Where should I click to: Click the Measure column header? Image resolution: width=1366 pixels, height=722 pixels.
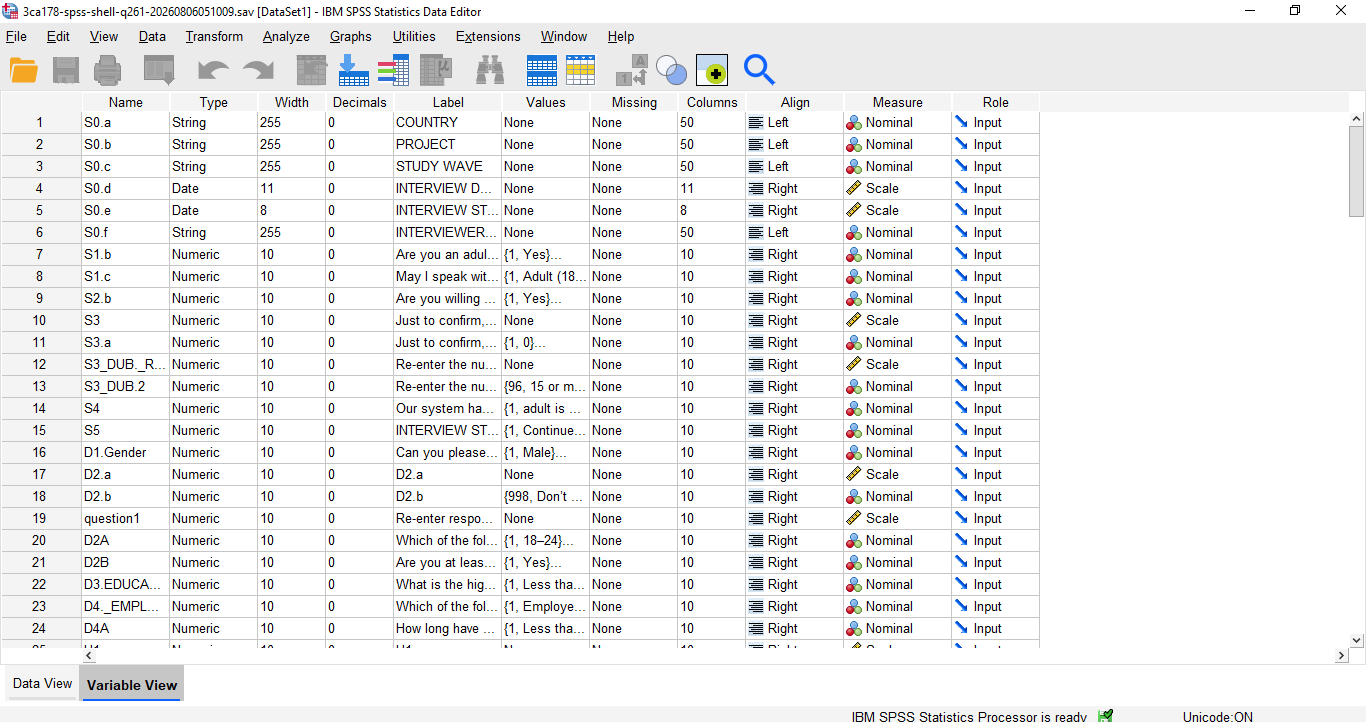pos(898,102)
